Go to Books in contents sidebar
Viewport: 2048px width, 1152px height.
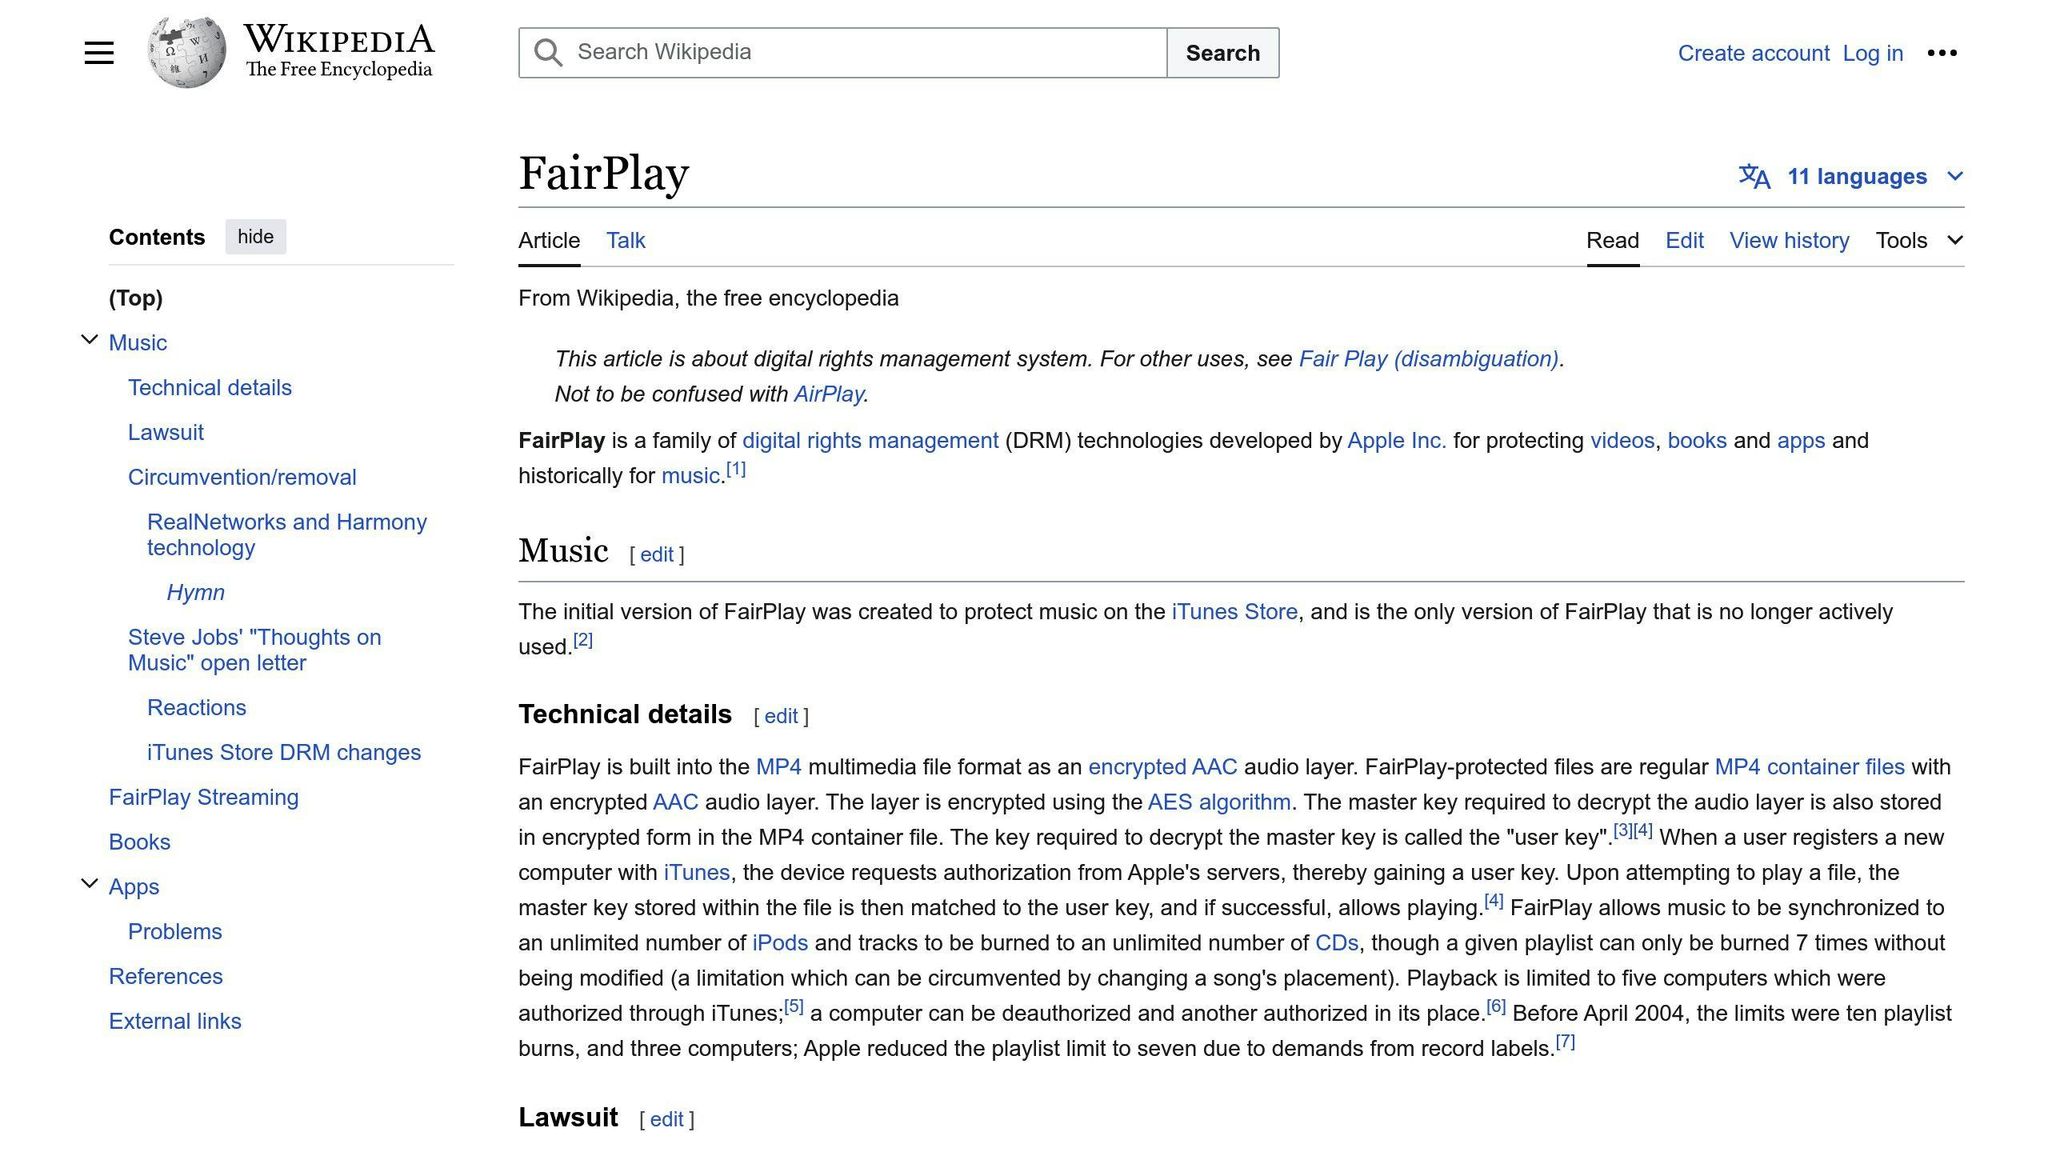[x=140, y=842]
